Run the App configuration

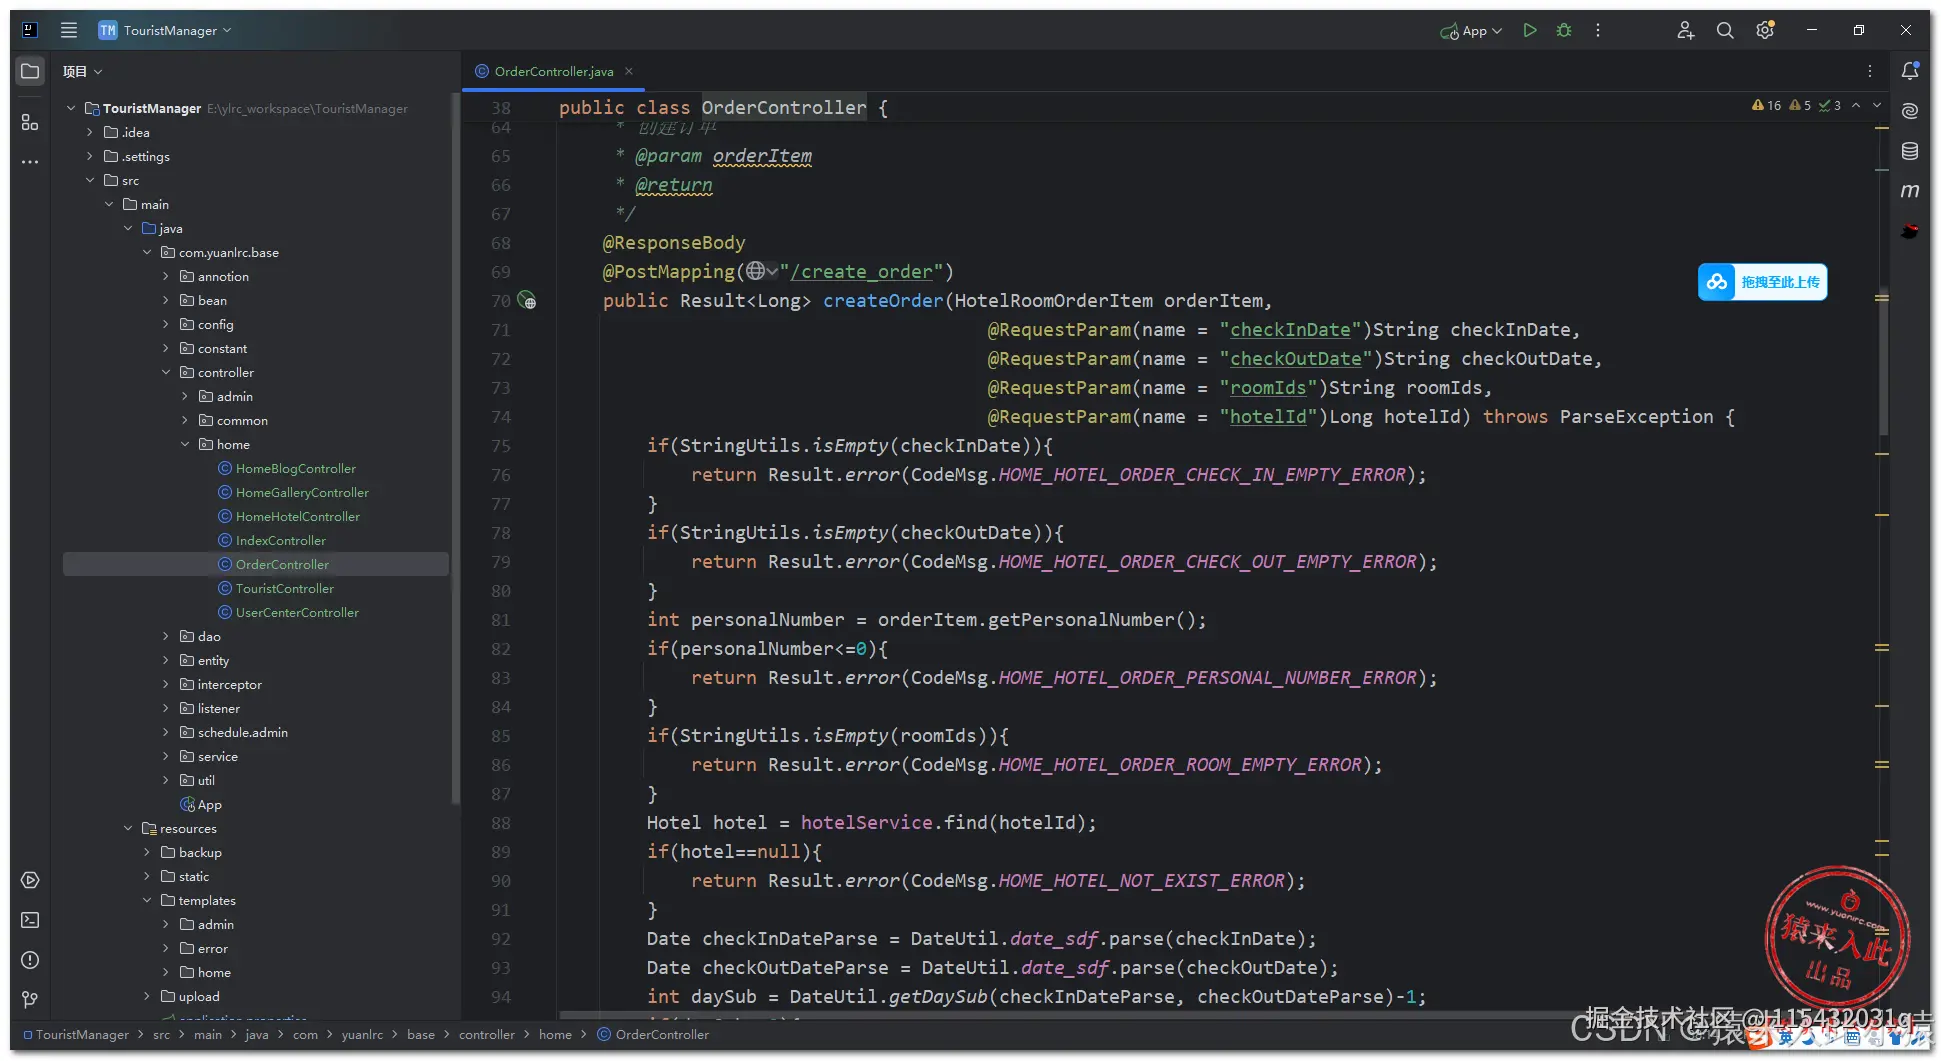tap(1529, 30)
